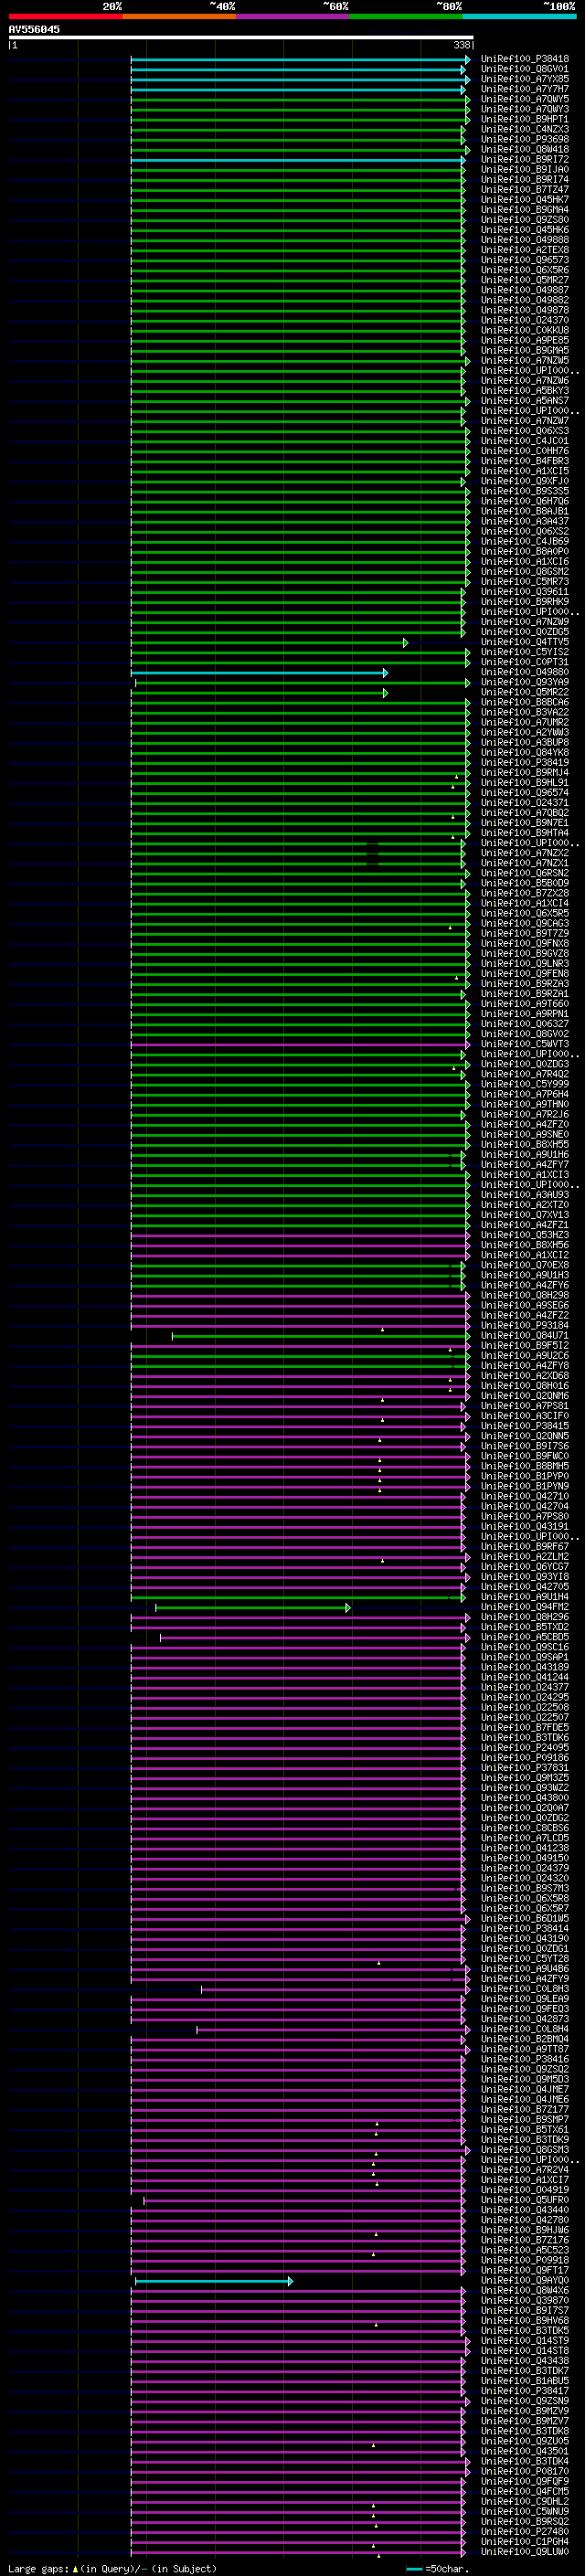The height and width of the screenshot is (2576, 585).
Task: Open hit UniRef100_P38418
Action: tap(524, 59)
